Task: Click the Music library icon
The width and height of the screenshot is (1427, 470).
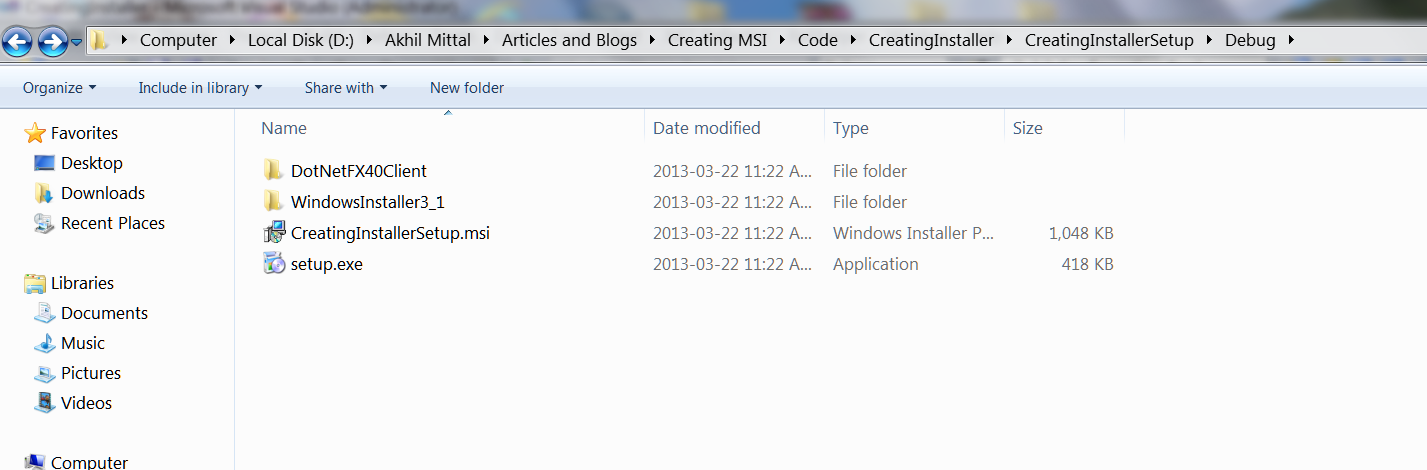Action: (x=44, y=343)
